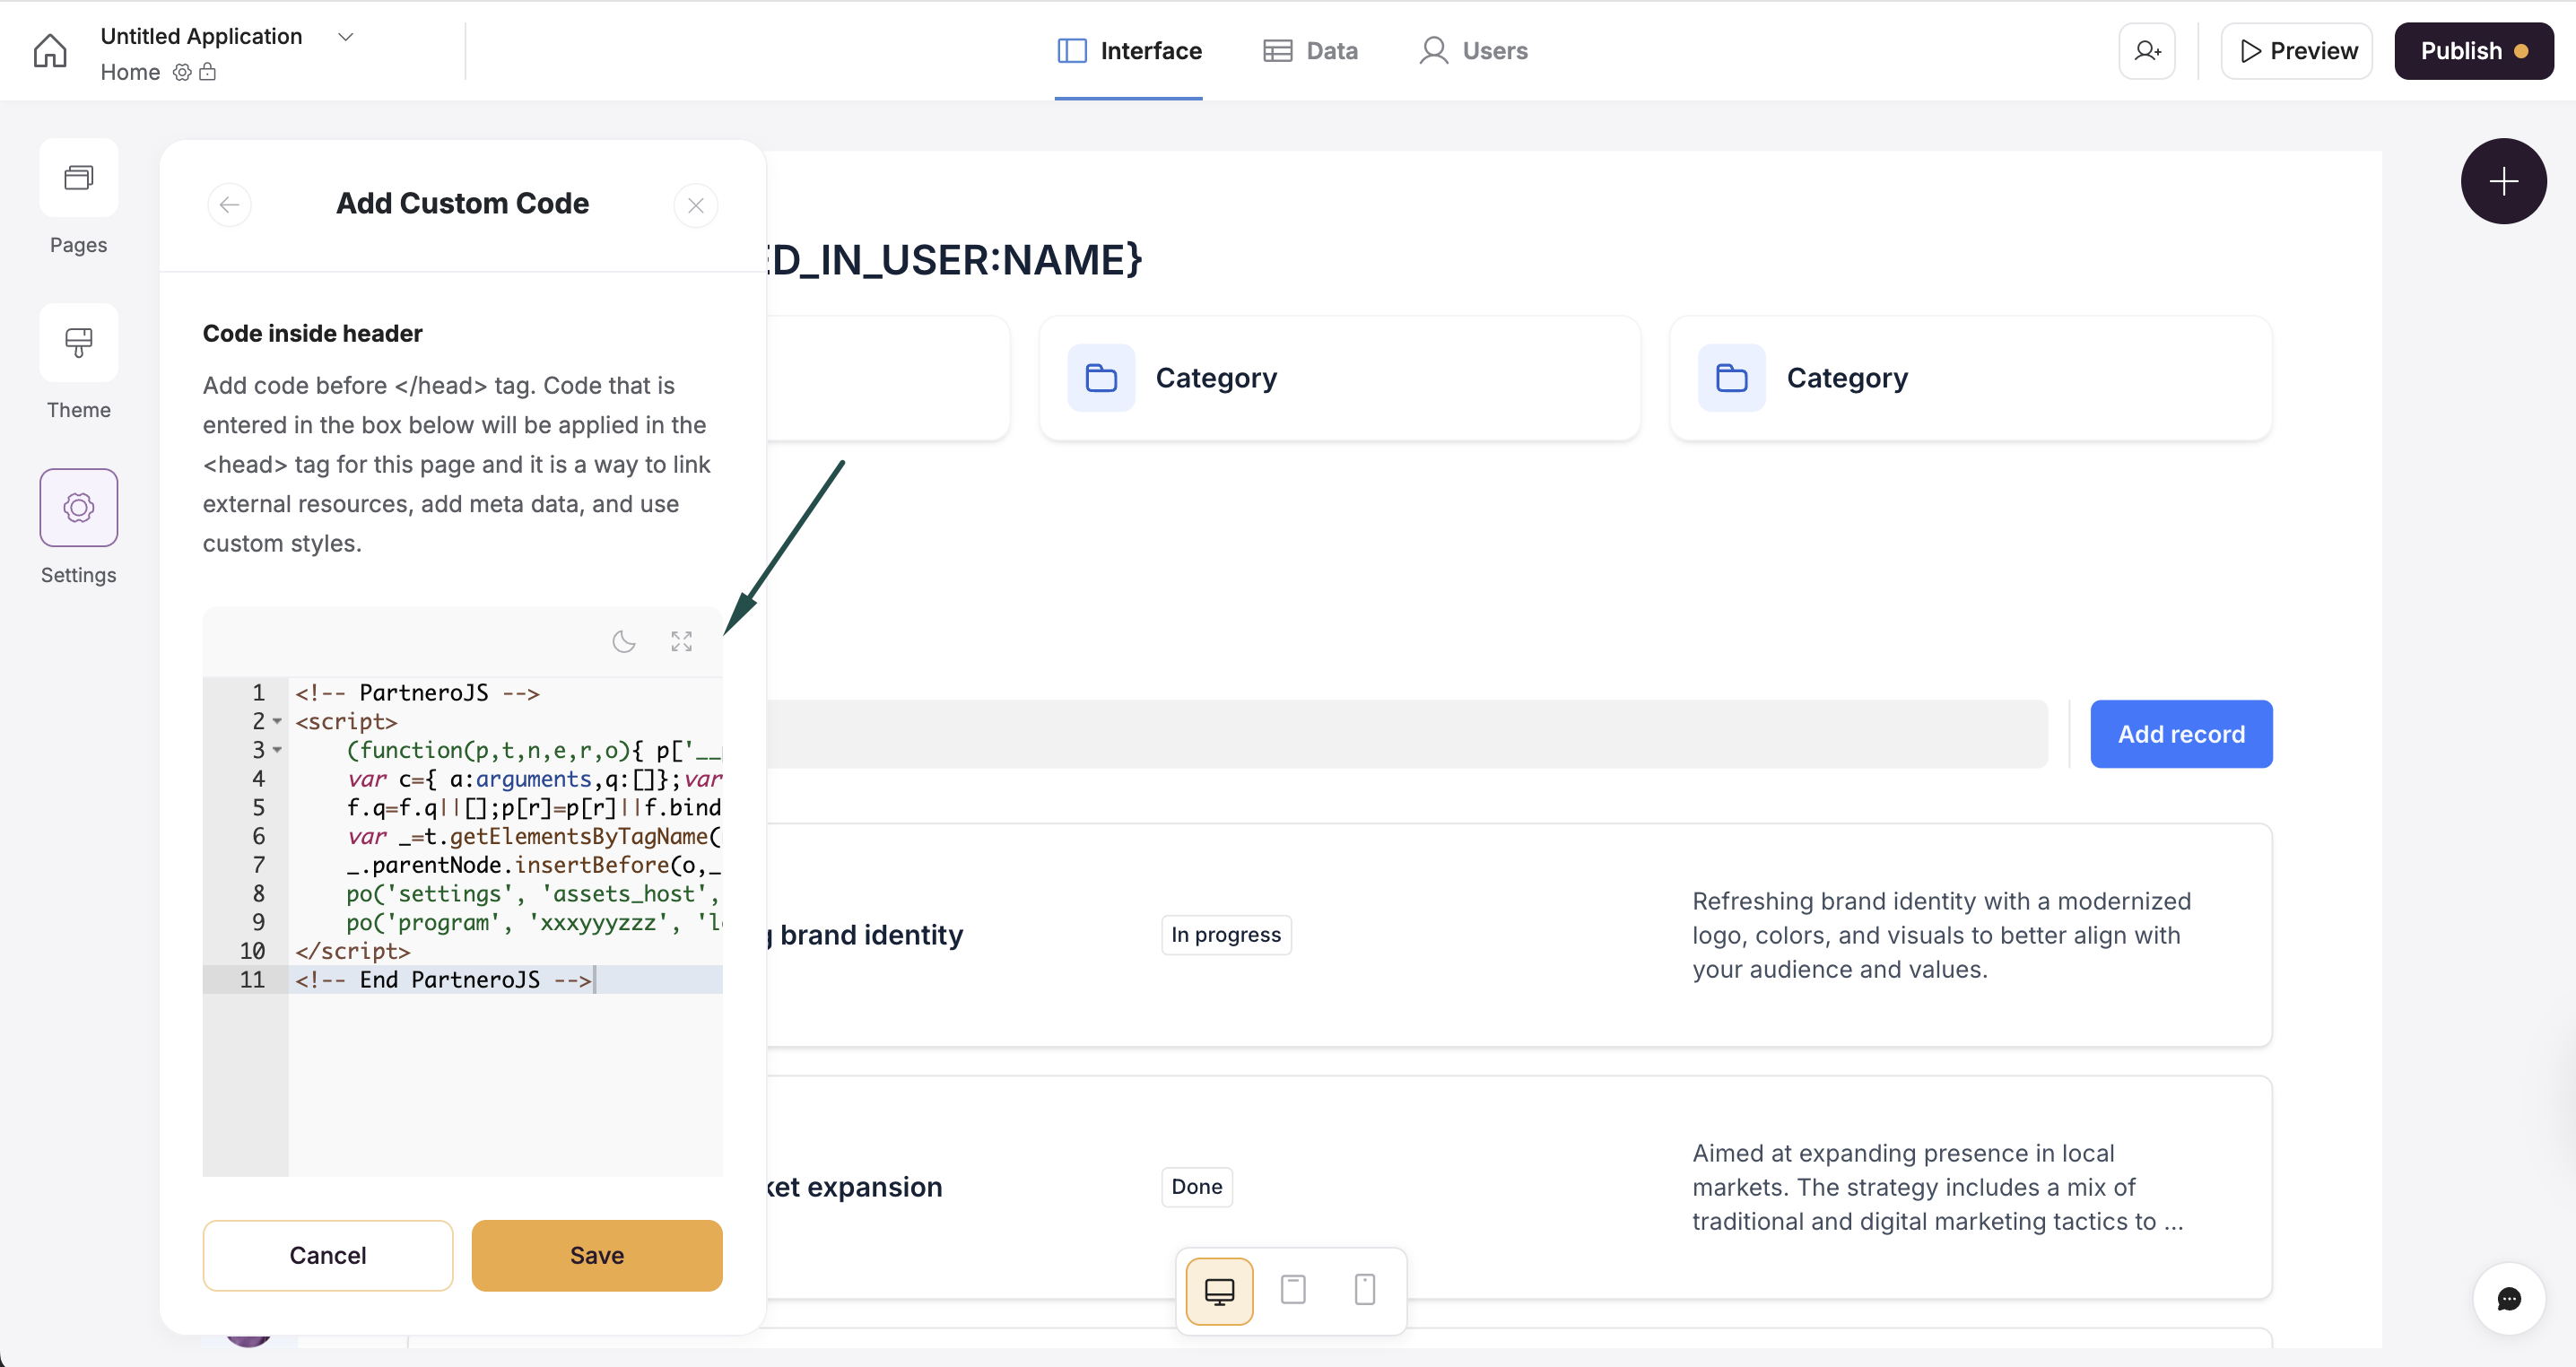Screen dimensions: 2576x1367
Task: Click the Code inside header heading
Action: pyautogui.click(x=313, y=334)
